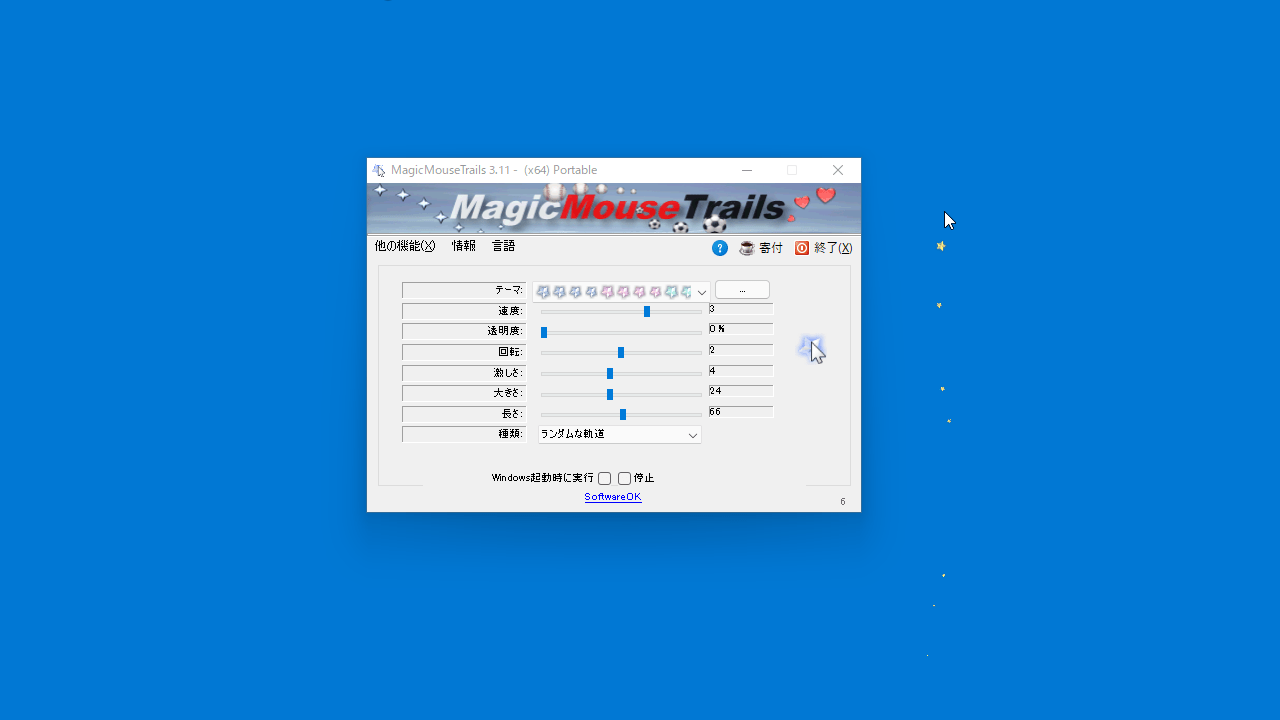
Task: Click the 種類: label
Action: coord(464,434)
